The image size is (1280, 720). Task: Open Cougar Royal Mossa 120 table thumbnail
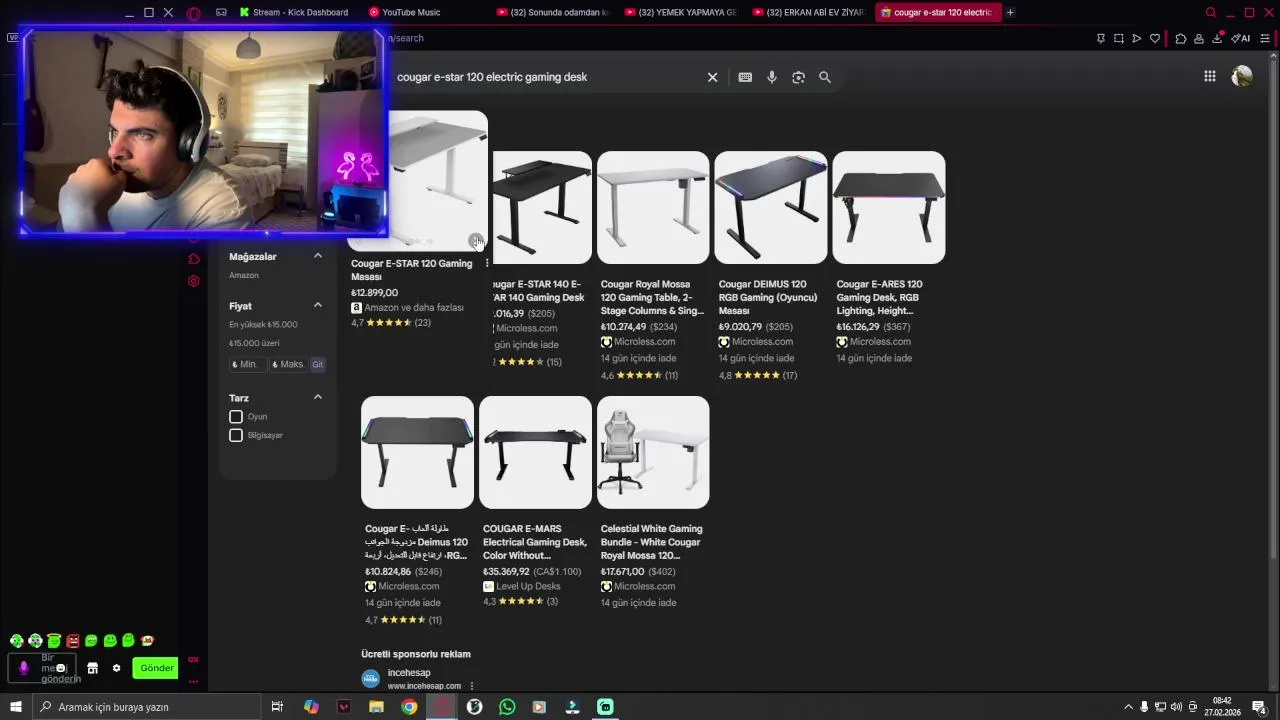tap(653, 207)
